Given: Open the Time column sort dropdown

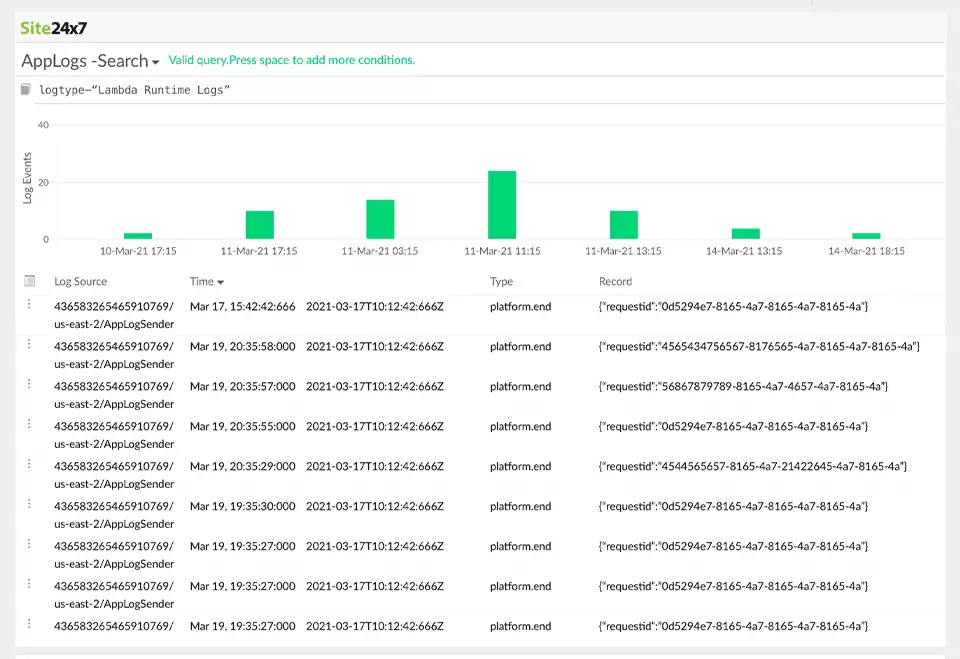Looking at the screenshot, I should point(222,281).
